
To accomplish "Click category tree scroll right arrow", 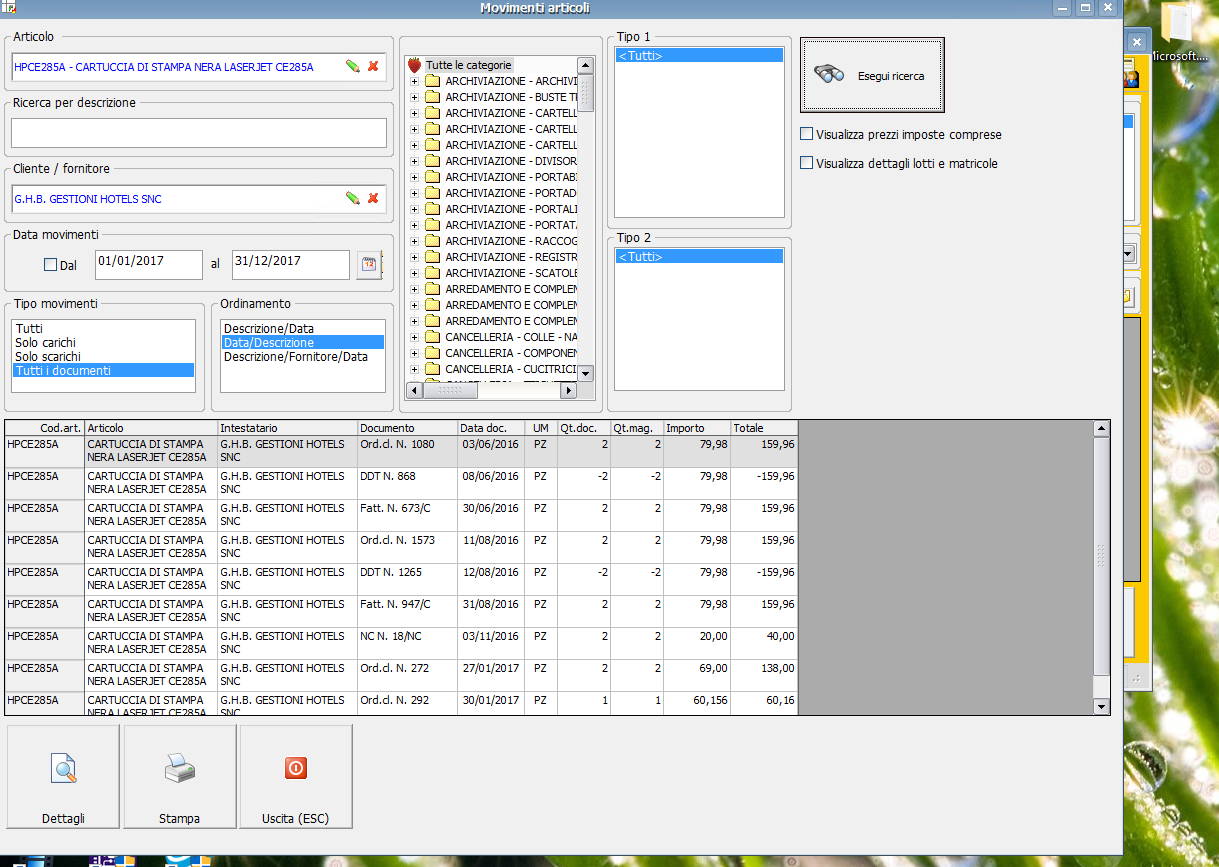I will tap(569, 390).
